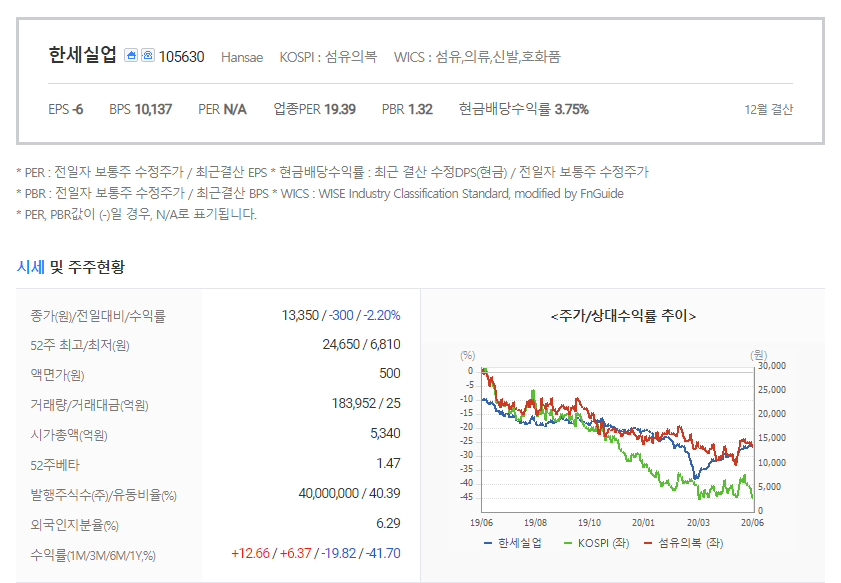Click the 30,000 right axis label
Screen dimensions: 841x583
[x=772, y=366]
